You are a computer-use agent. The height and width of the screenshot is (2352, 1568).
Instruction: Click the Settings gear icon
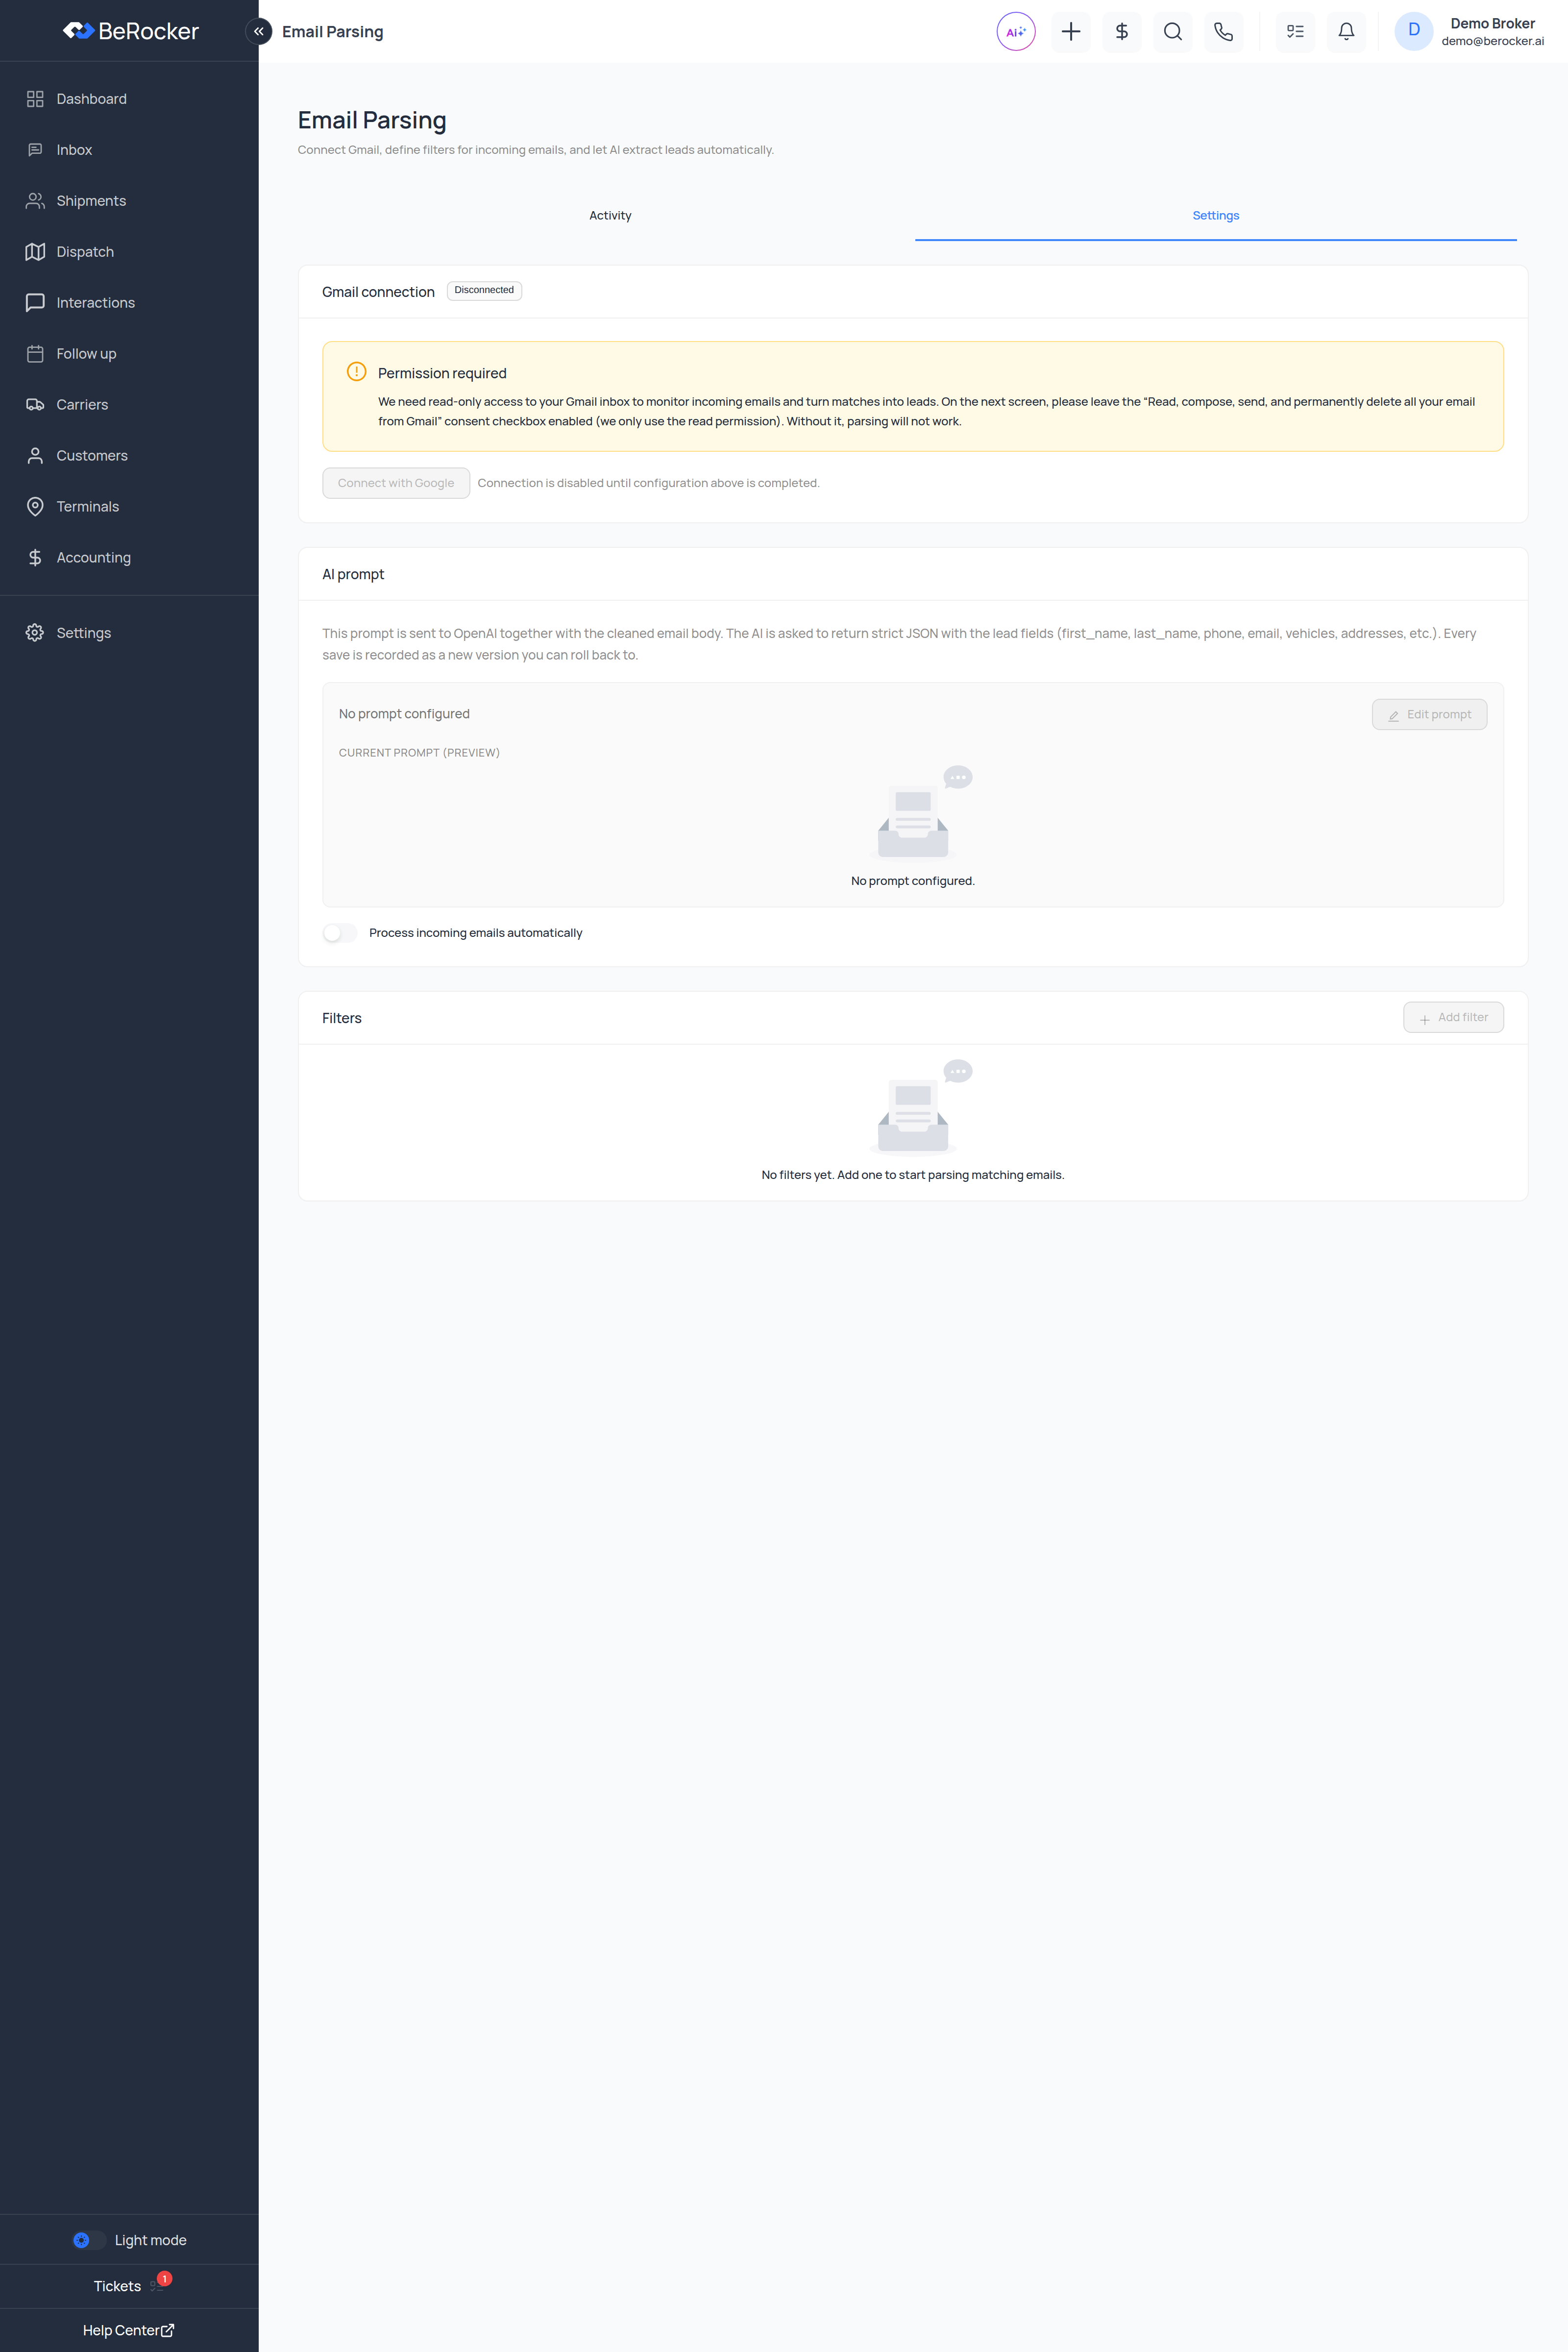(35, 633)
